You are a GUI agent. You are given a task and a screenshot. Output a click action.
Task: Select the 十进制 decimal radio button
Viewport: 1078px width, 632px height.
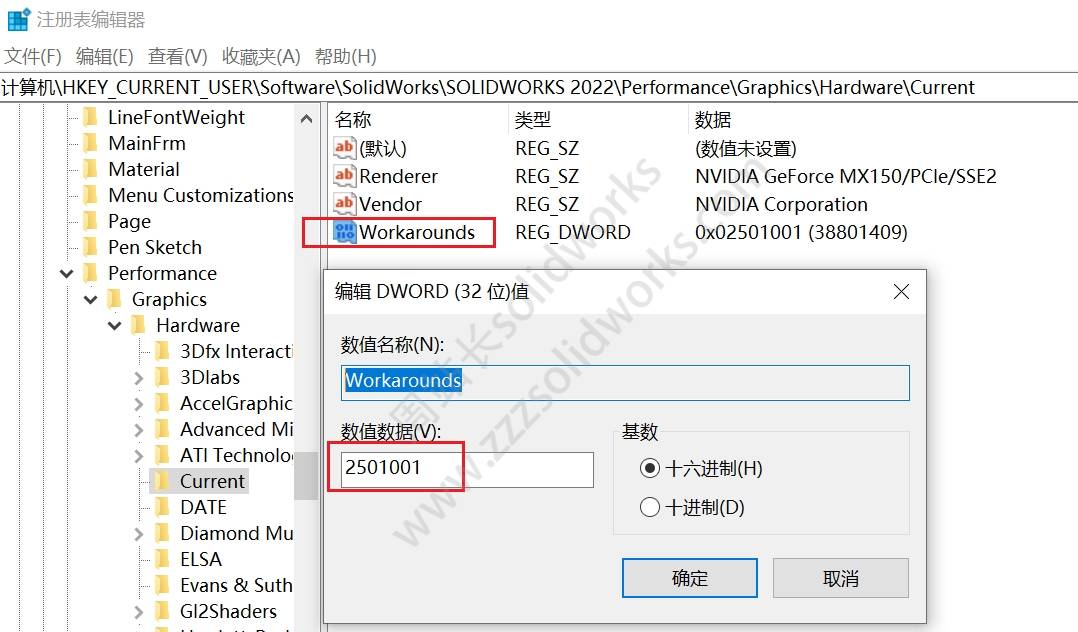pyautogui.click(x=650, y=507)
